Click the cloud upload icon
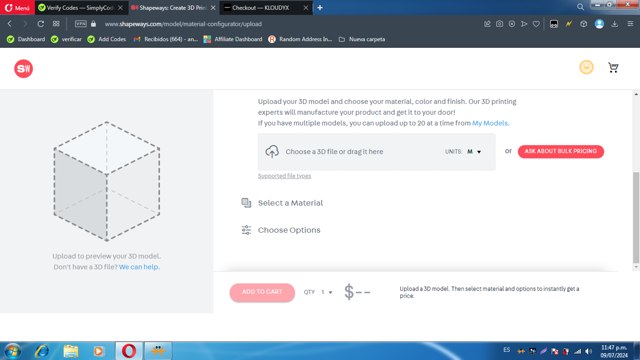The width and height of the screenshot is (640, 360). coord(272,151)
